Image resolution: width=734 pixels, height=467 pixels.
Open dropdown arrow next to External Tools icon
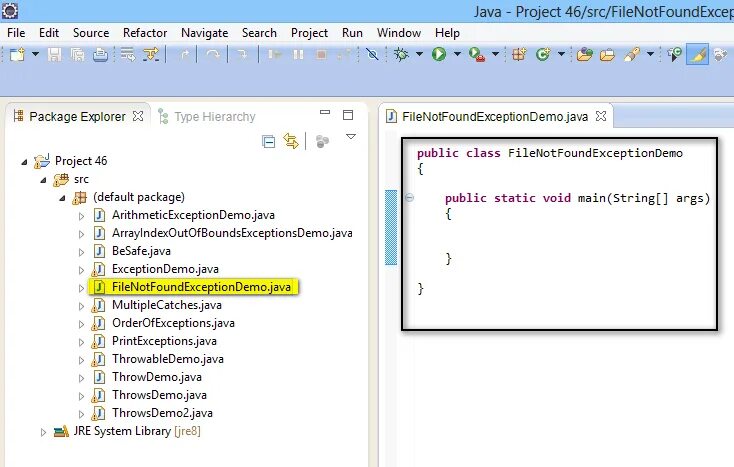point(495,54)
